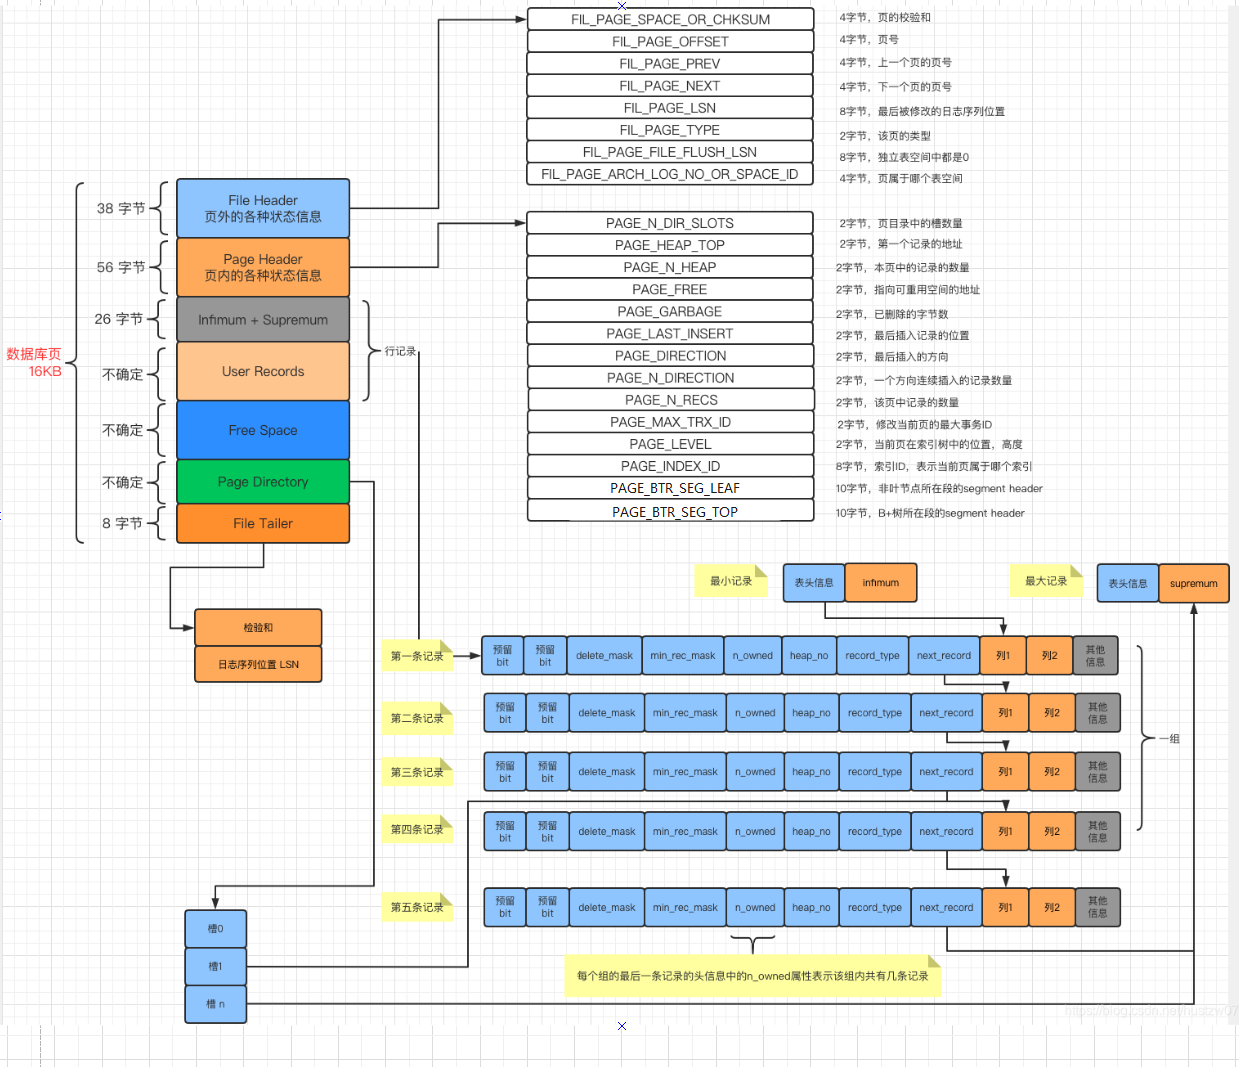
Task: Select the File Header block
Action: point(263,208)
